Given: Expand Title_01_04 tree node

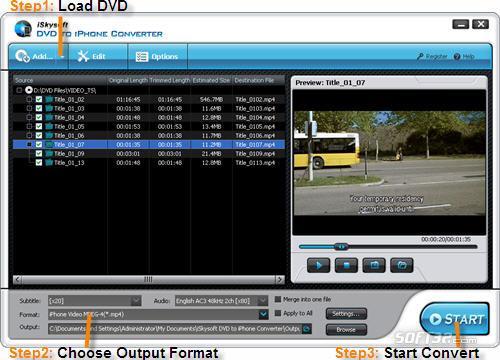Looking at the screenshot, I should (29, 117).
